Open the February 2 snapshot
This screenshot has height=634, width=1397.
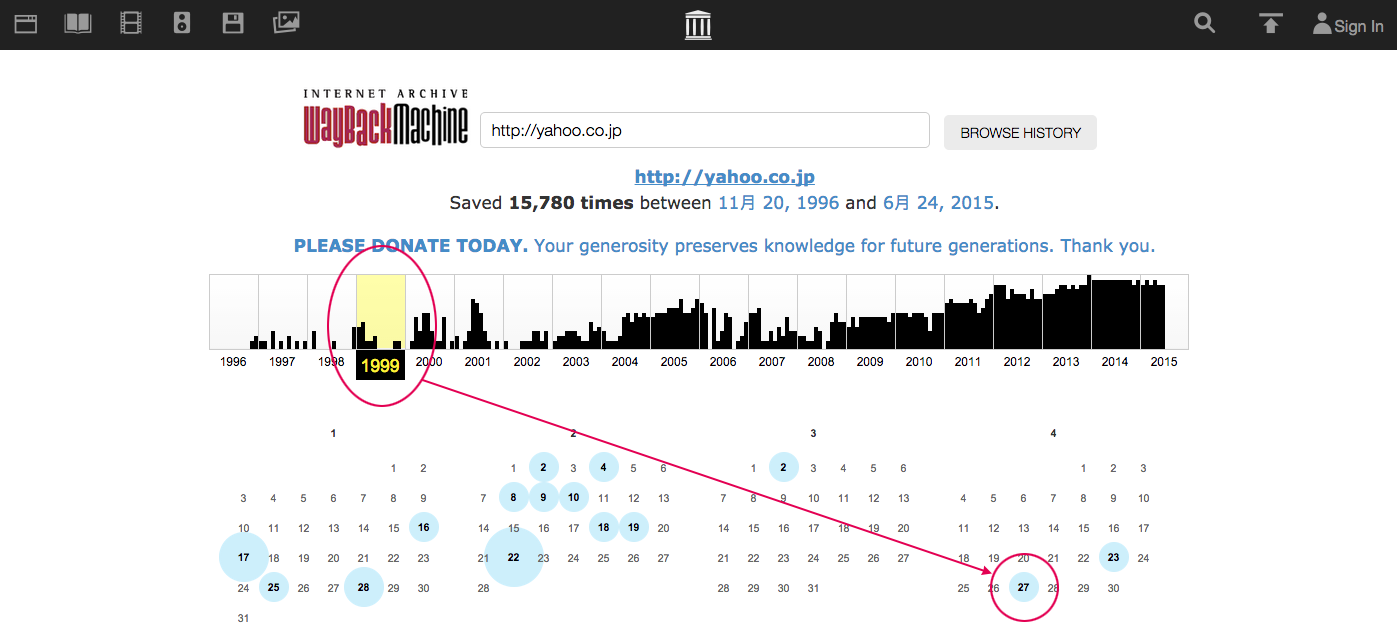point(544,467)
